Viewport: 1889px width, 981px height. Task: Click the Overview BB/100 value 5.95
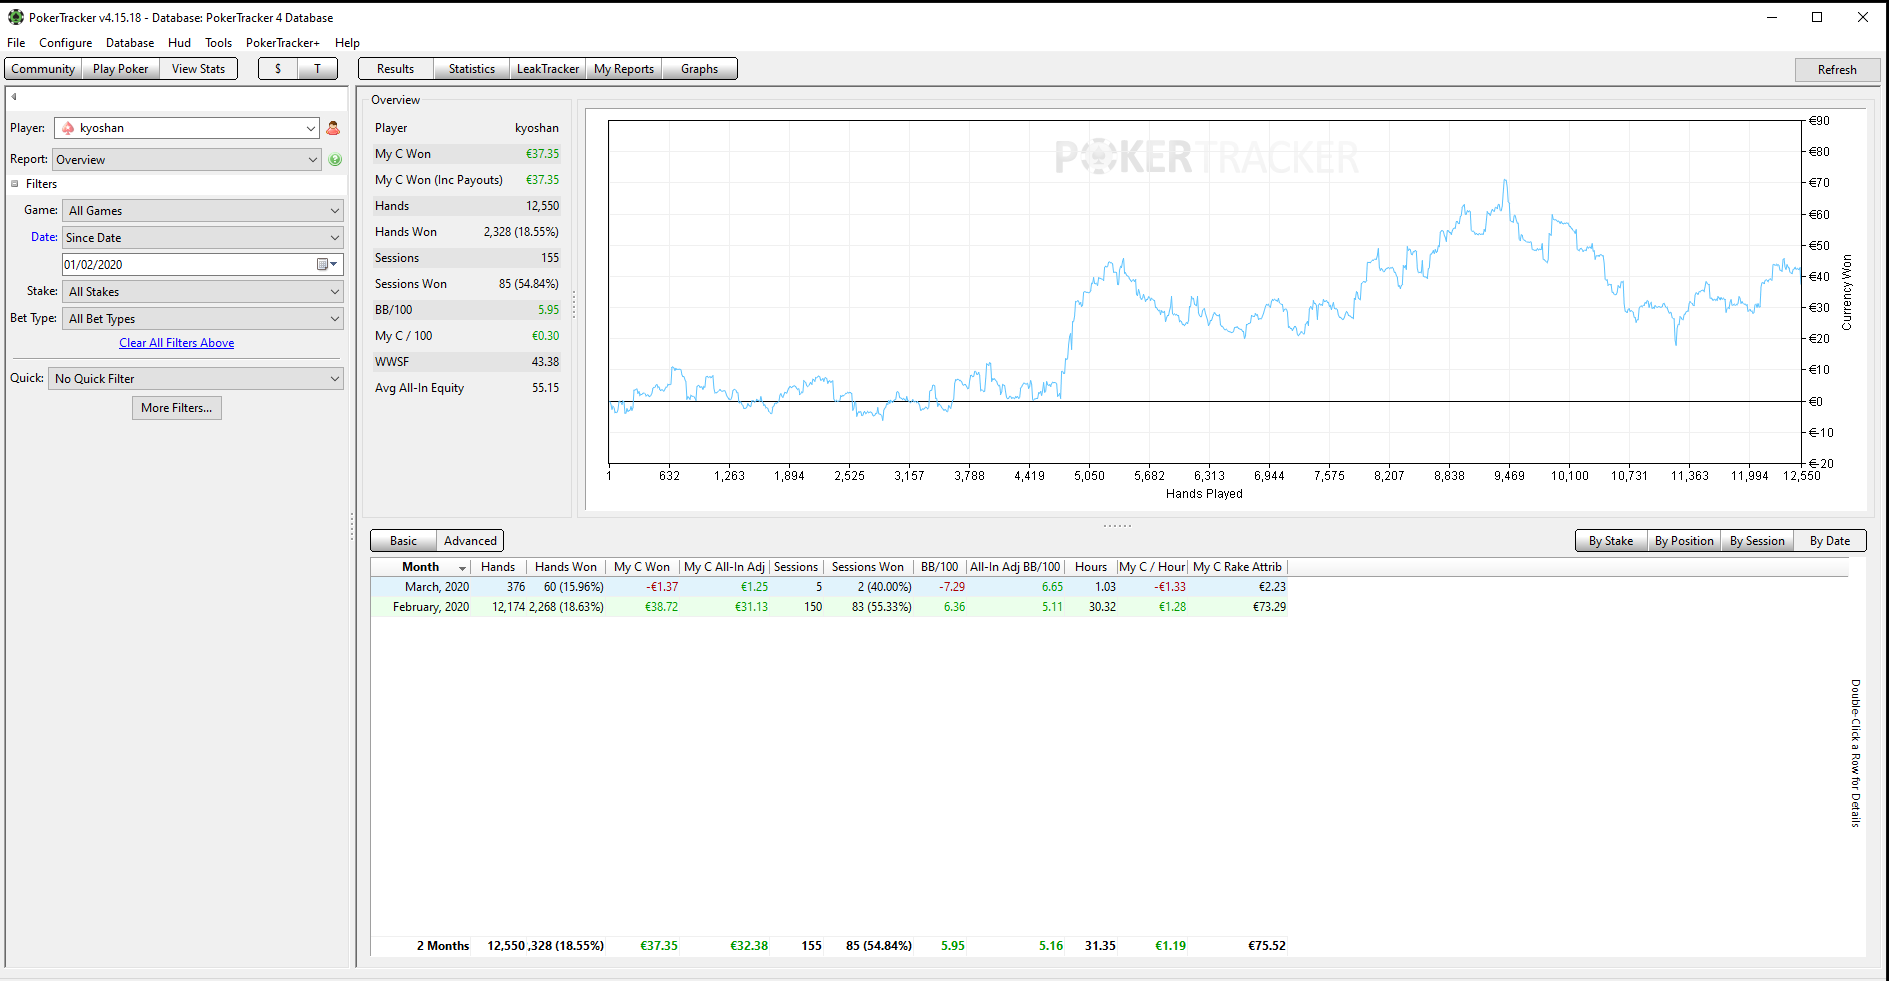tap(549, 310)
